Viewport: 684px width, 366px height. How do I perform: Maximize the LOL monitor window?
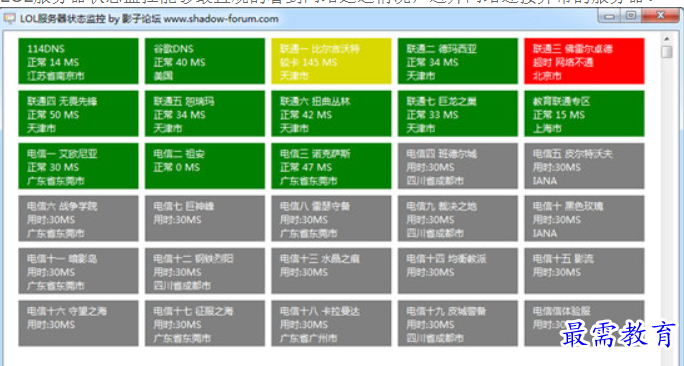tap(631, 16)
